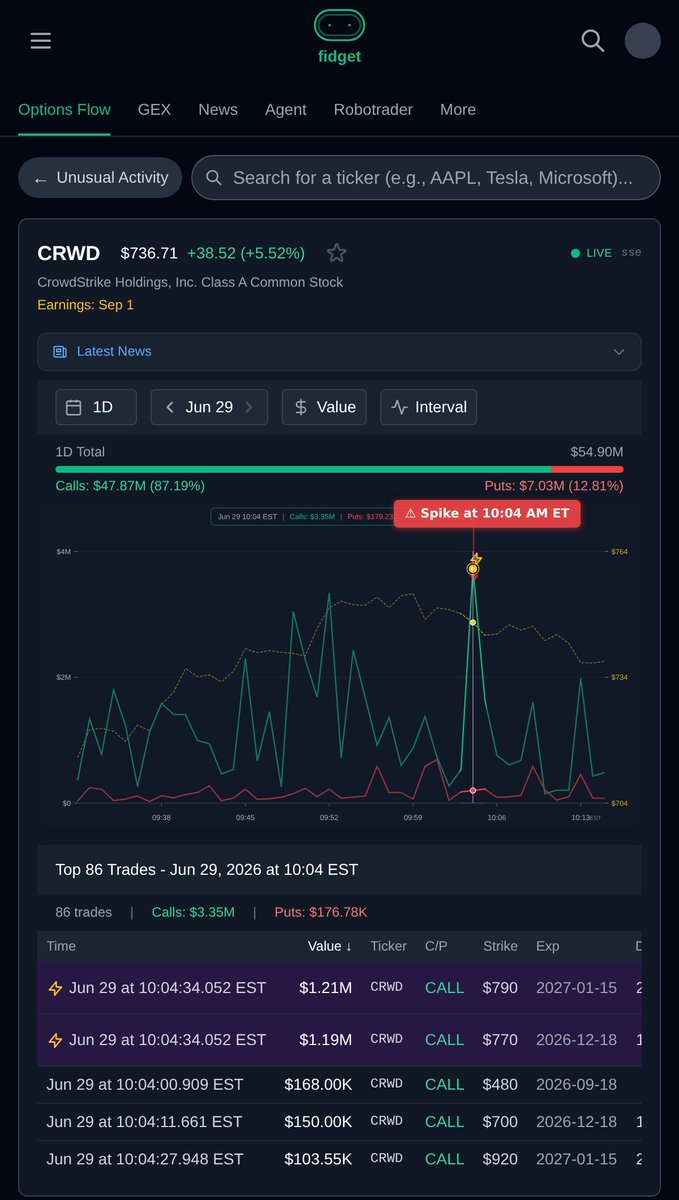Image resolution: width=679 pixels, height=1200 pixels.
Task: Select the $1.19M trade value cell
Action: click(325, 1040)
